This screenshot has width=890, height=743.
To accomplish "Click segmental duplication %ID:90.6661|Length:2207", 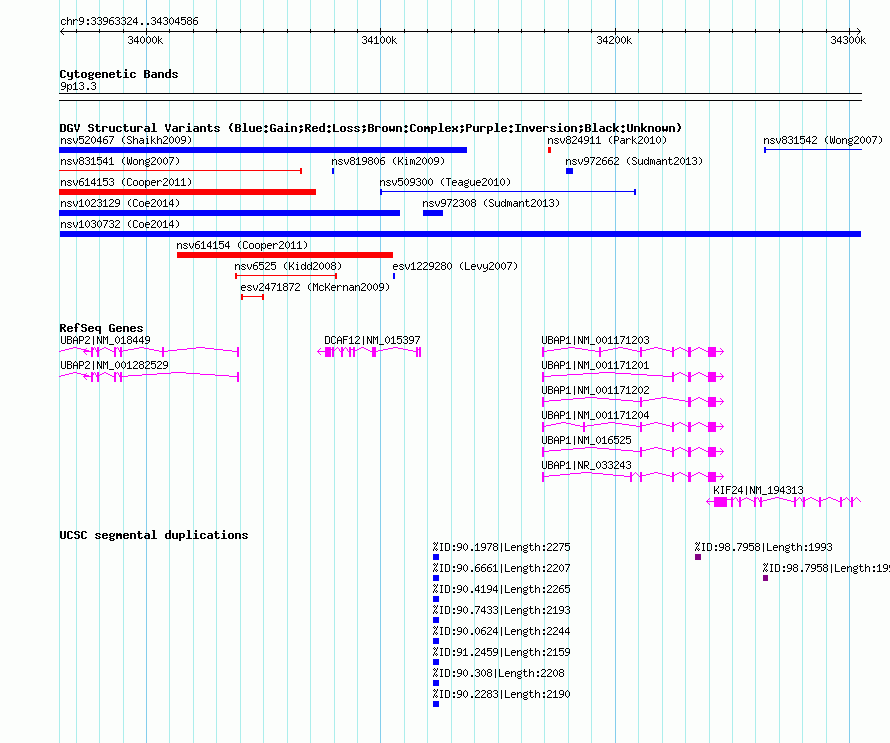I will pyautogui.click(x=501, y=568).
